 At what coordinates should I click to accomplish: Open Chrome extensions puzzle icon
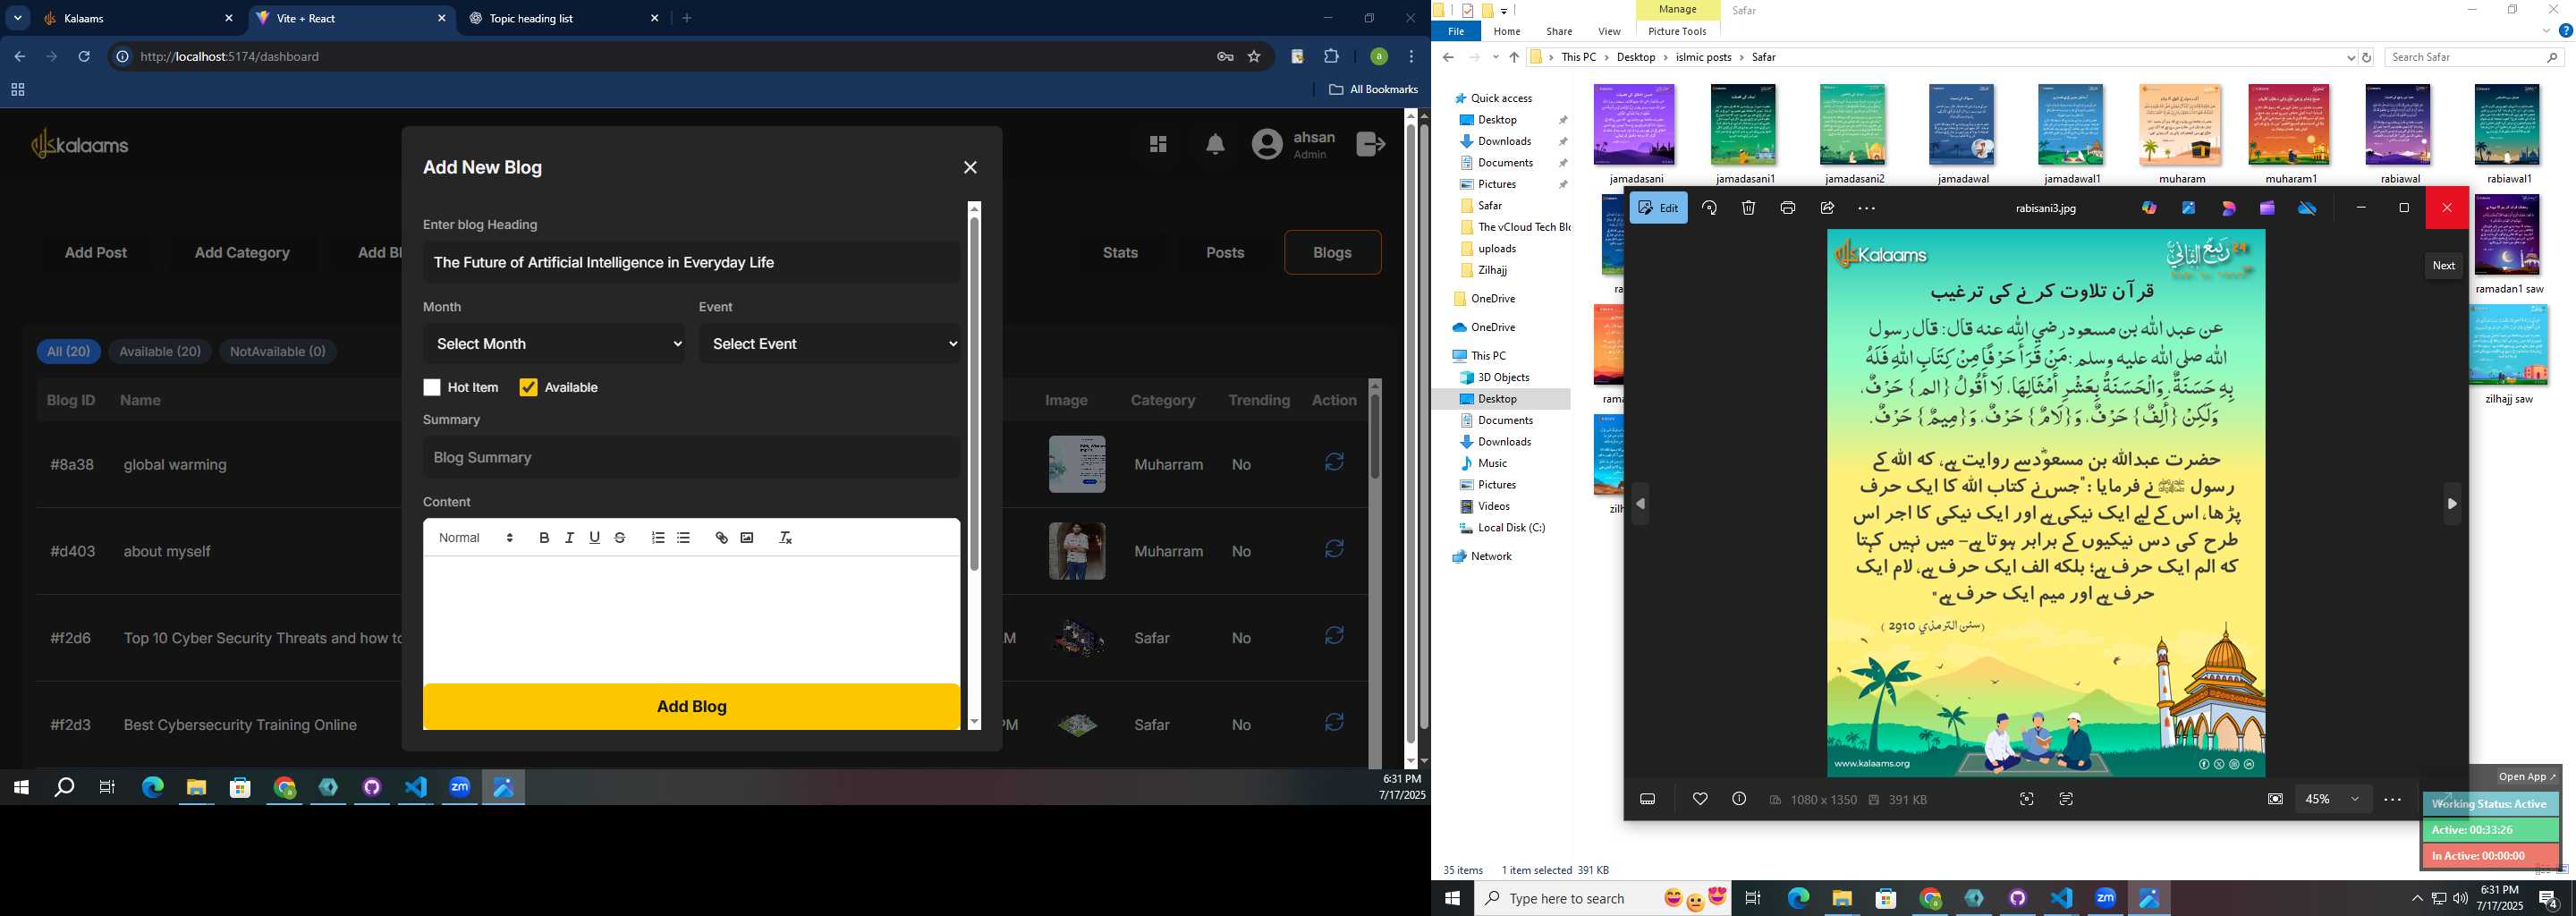click(1331, 57)
